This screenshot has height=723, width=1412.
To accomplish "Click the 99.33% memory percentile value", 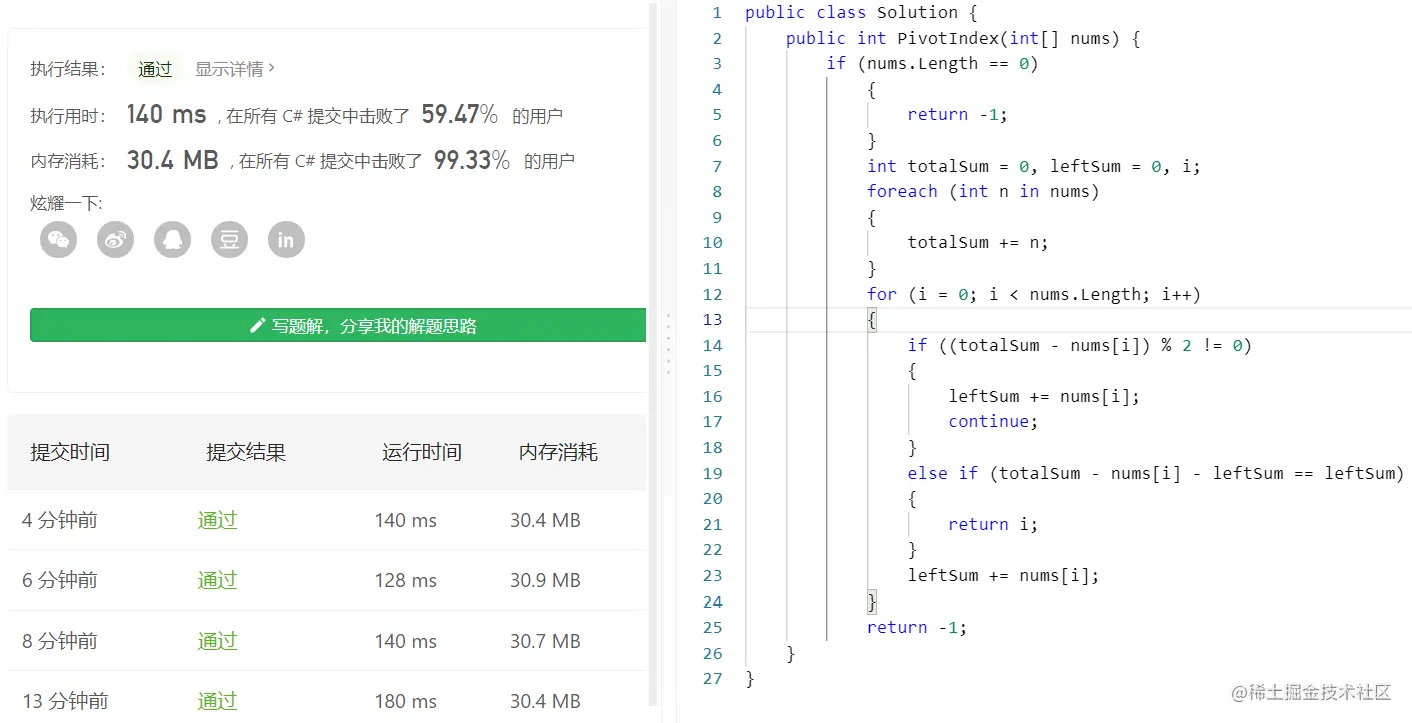I will click(x=472, y=160).
